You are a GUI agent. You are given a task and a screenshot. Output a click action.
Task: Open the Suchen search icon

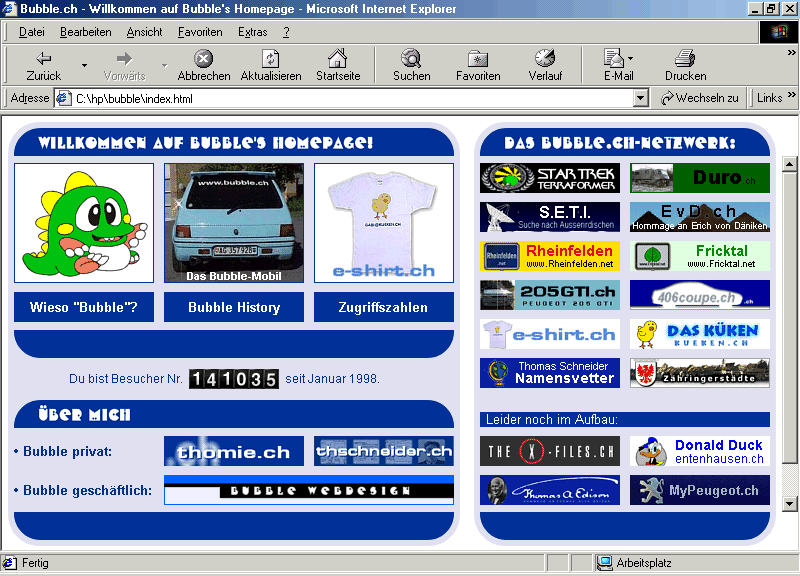pos(411,58)
